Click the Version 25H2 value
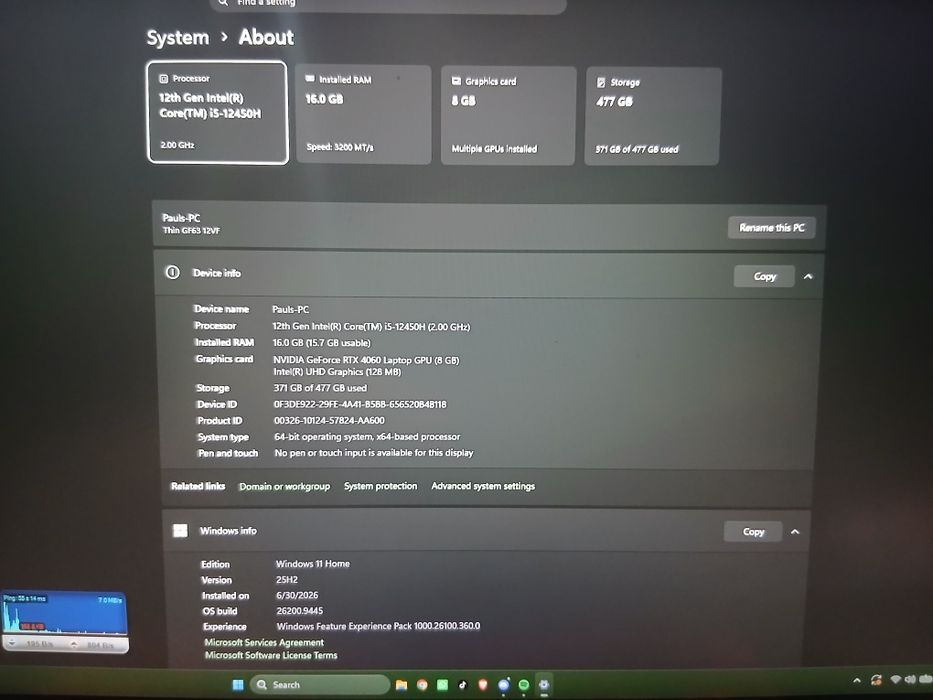 [x=287, y=580]
